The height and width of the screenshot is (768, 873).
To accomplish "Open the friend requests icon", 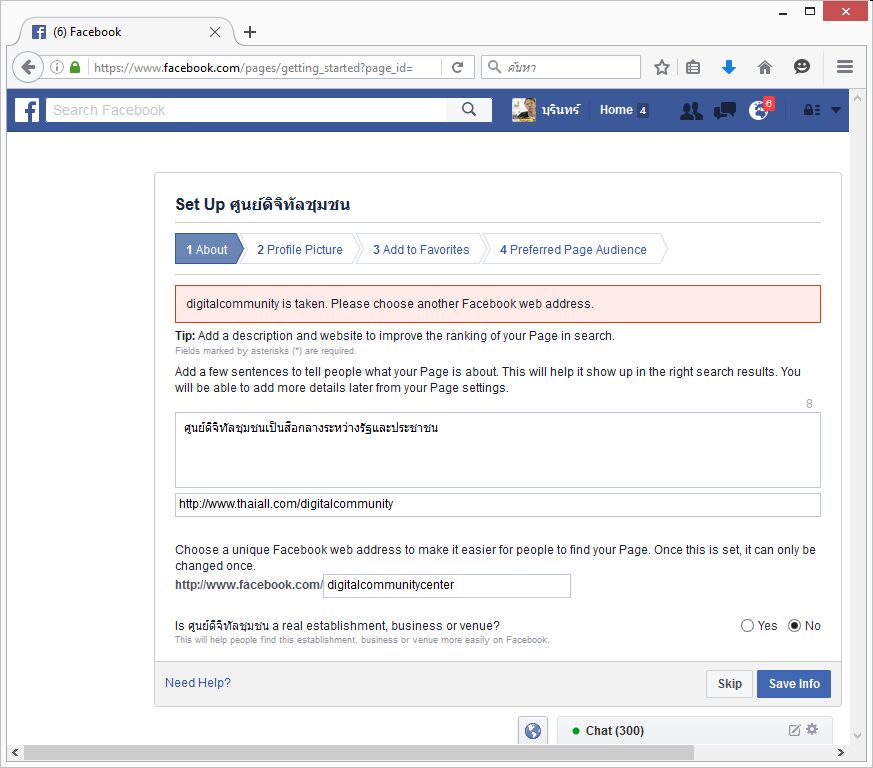I will coord(691,110).
